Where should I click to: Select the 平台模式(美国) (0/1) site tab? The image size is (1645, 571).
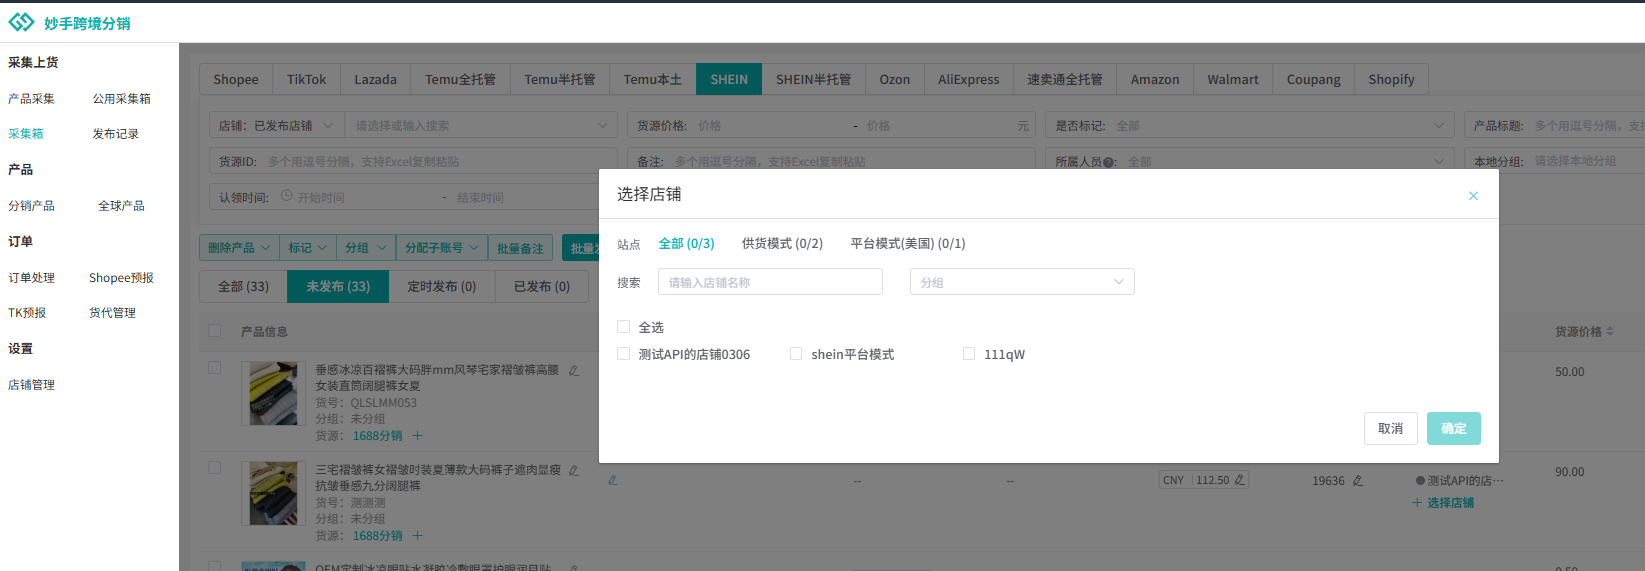(x=908, y=243)
